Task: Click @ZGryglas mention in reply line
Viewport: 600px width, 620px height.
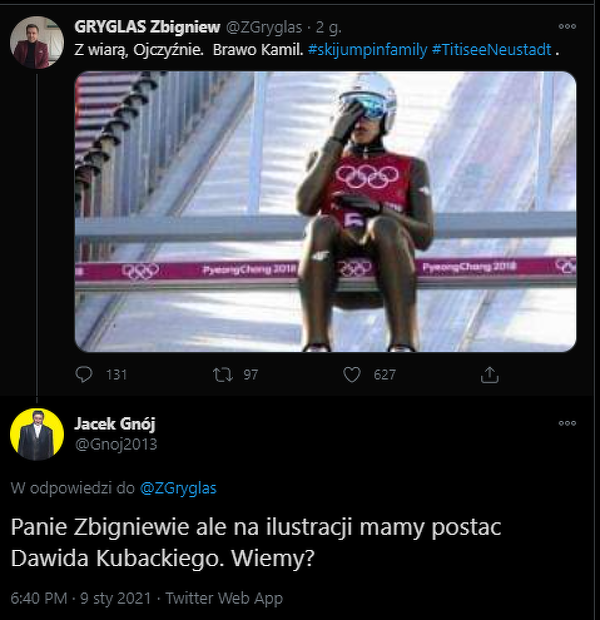Action: point(178,488)
